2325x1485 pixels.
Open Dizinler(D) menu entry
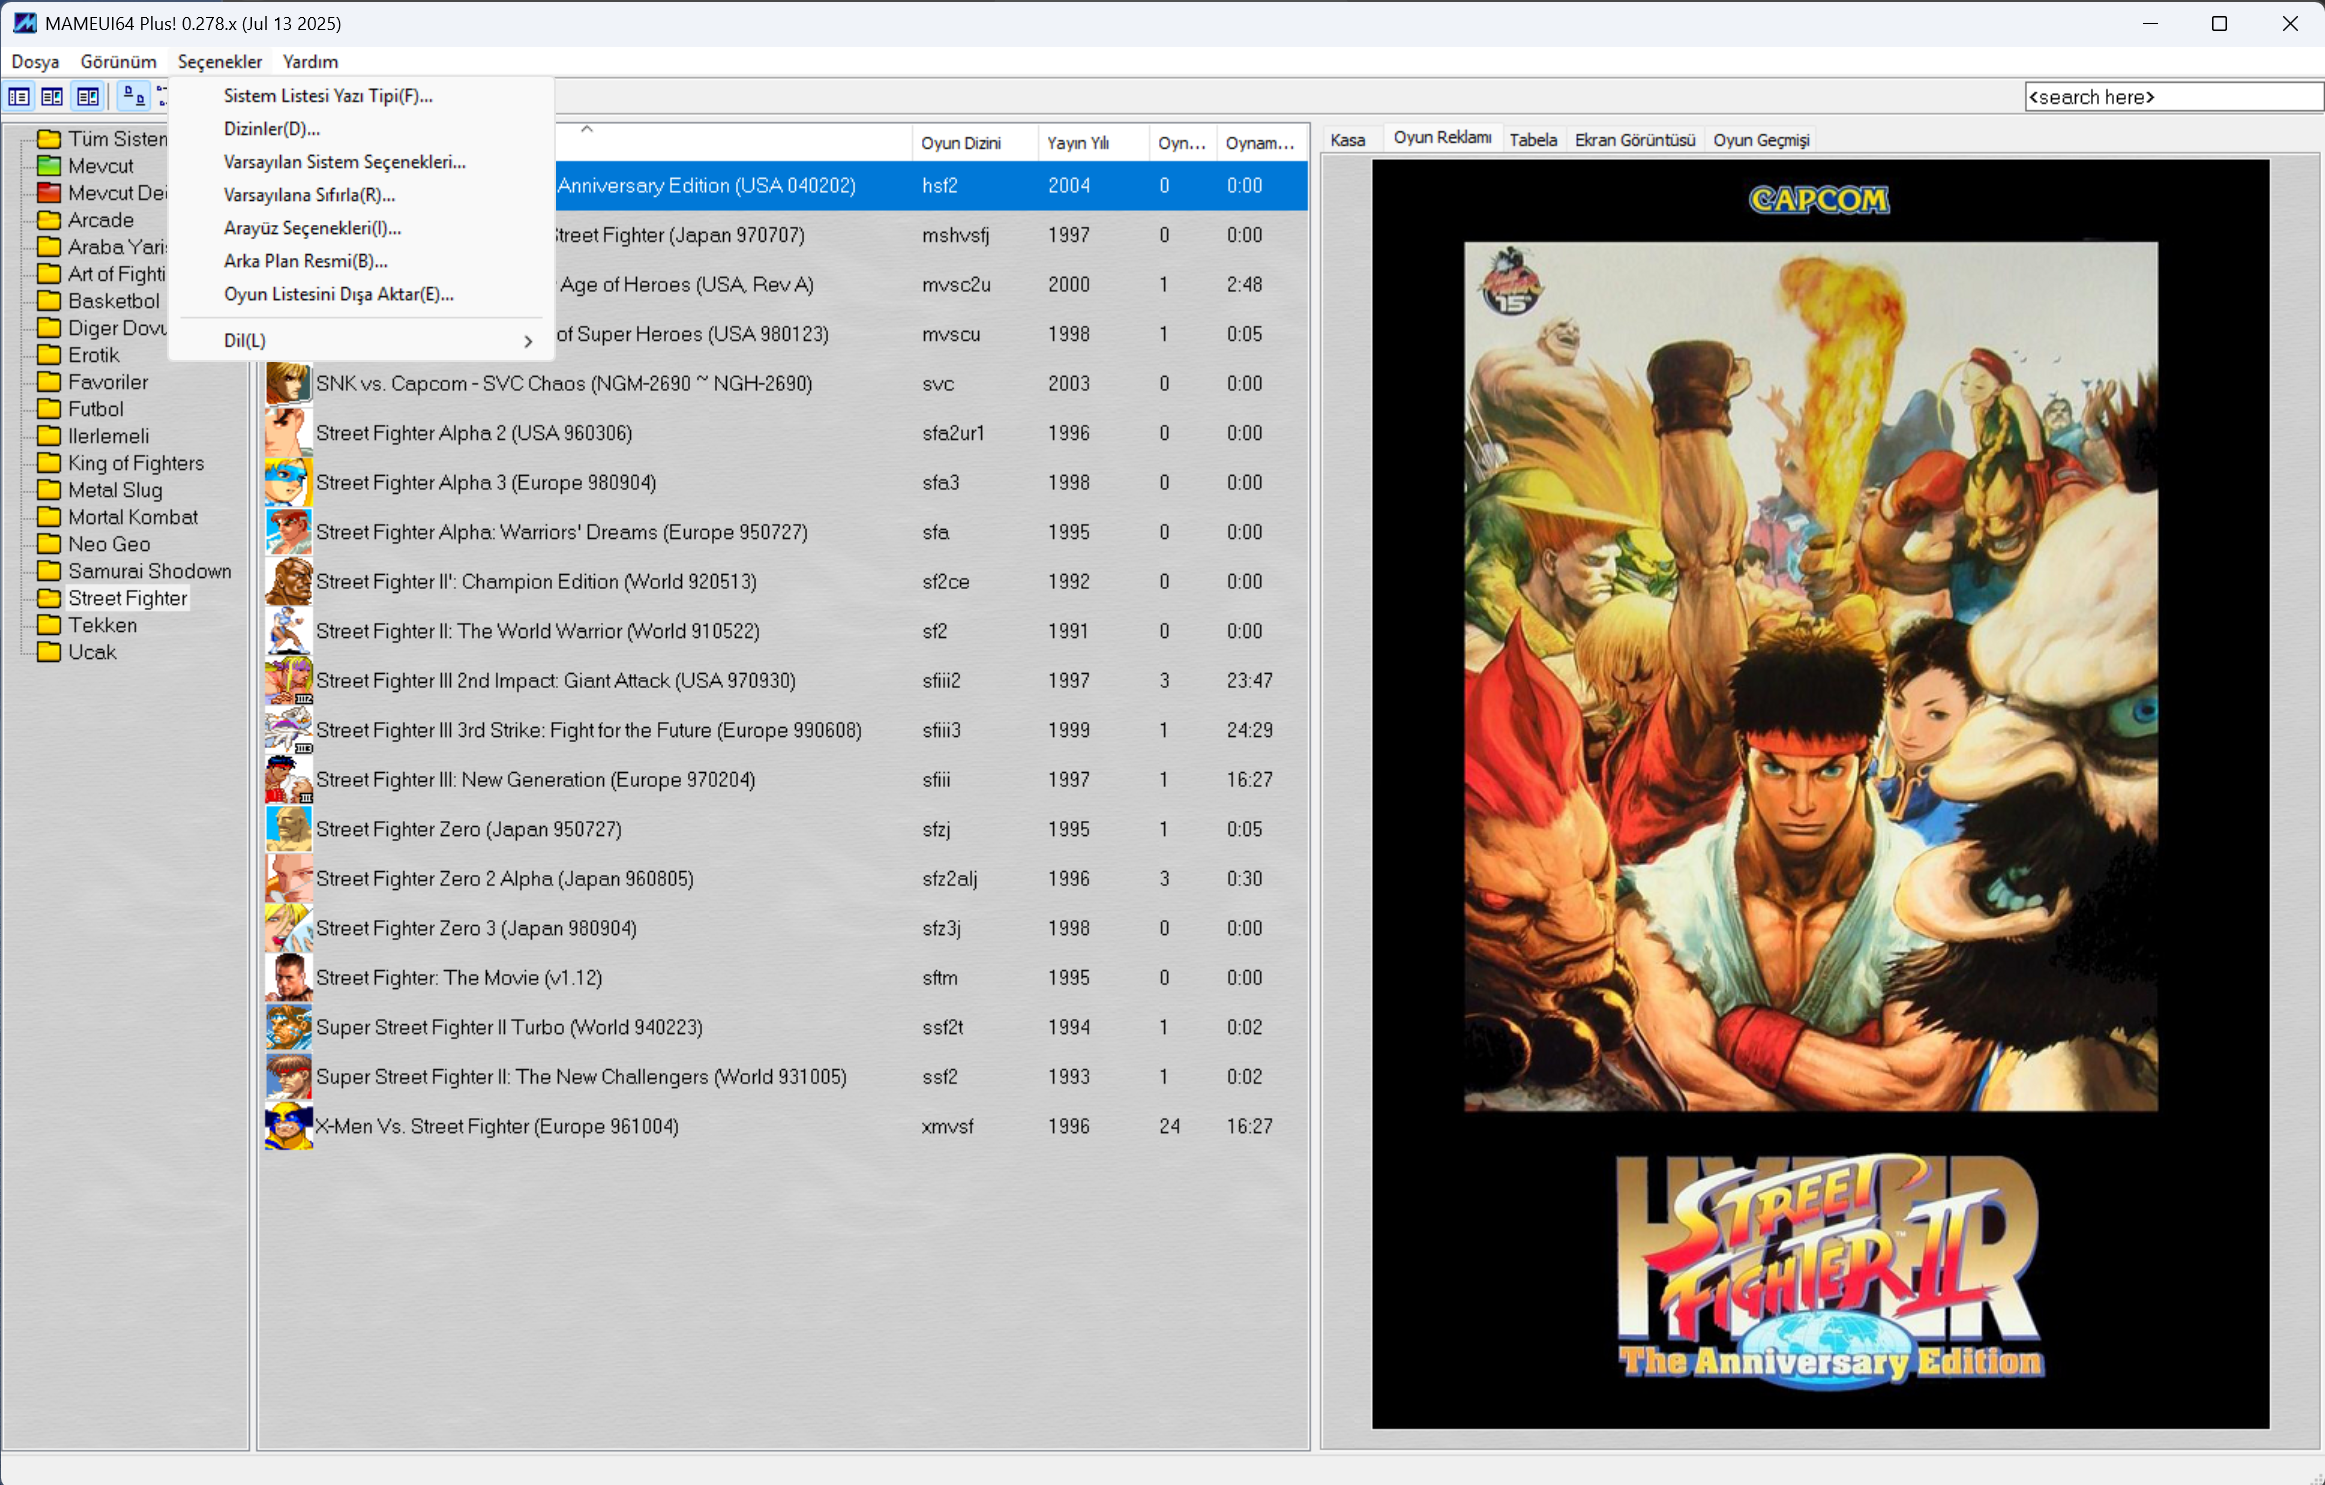(362, 129)
